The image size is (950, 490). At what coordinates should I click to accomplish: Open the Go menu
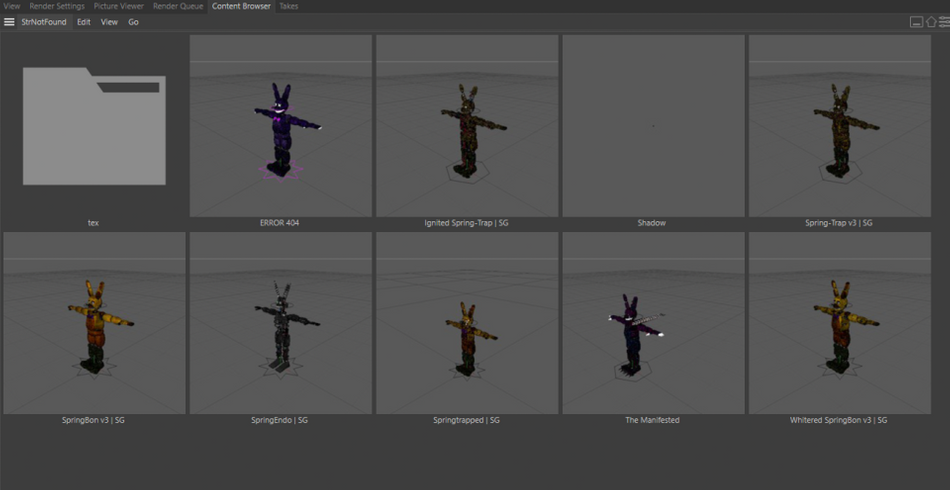[x=133, y=22]
